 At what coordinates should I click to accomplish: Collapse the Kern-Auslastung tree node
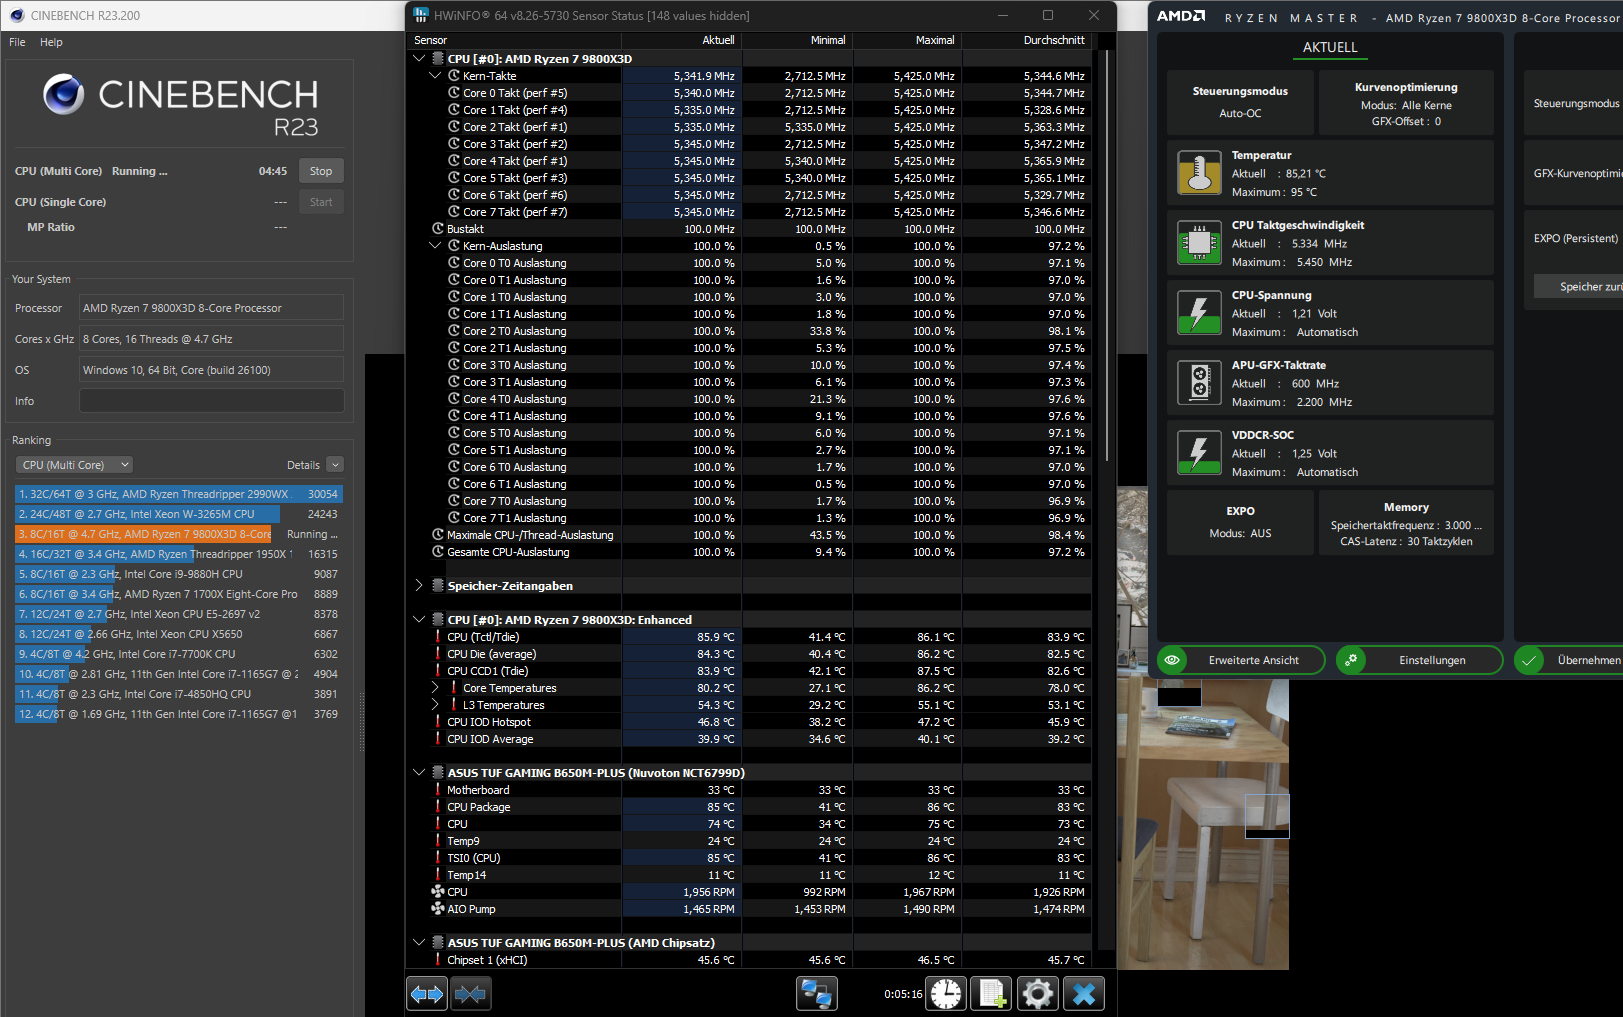435,246
